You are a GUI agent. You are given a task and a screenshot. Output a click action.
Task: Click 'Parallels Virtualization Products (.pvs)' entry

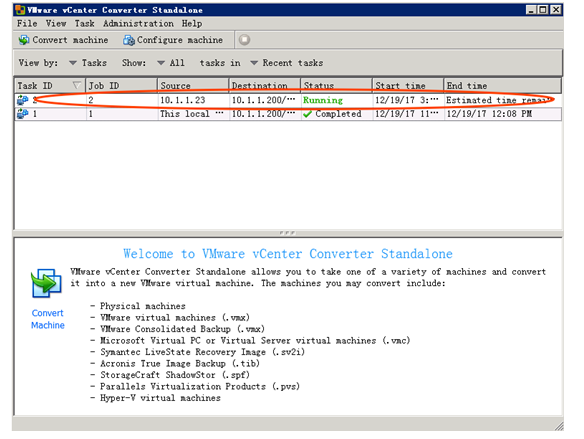point(200,386)
